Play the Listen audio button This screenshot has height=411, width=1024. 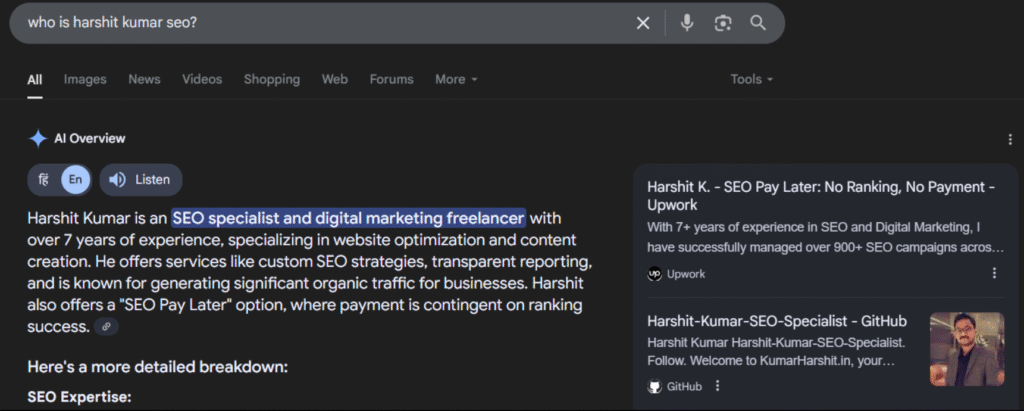pyautogui.click(x=140, y=180)
